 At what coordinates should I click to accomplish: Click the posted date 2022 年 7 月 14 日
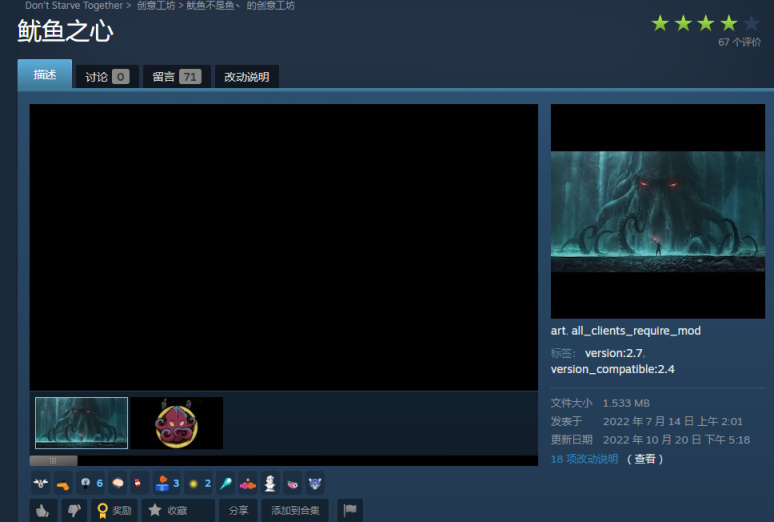672,421
